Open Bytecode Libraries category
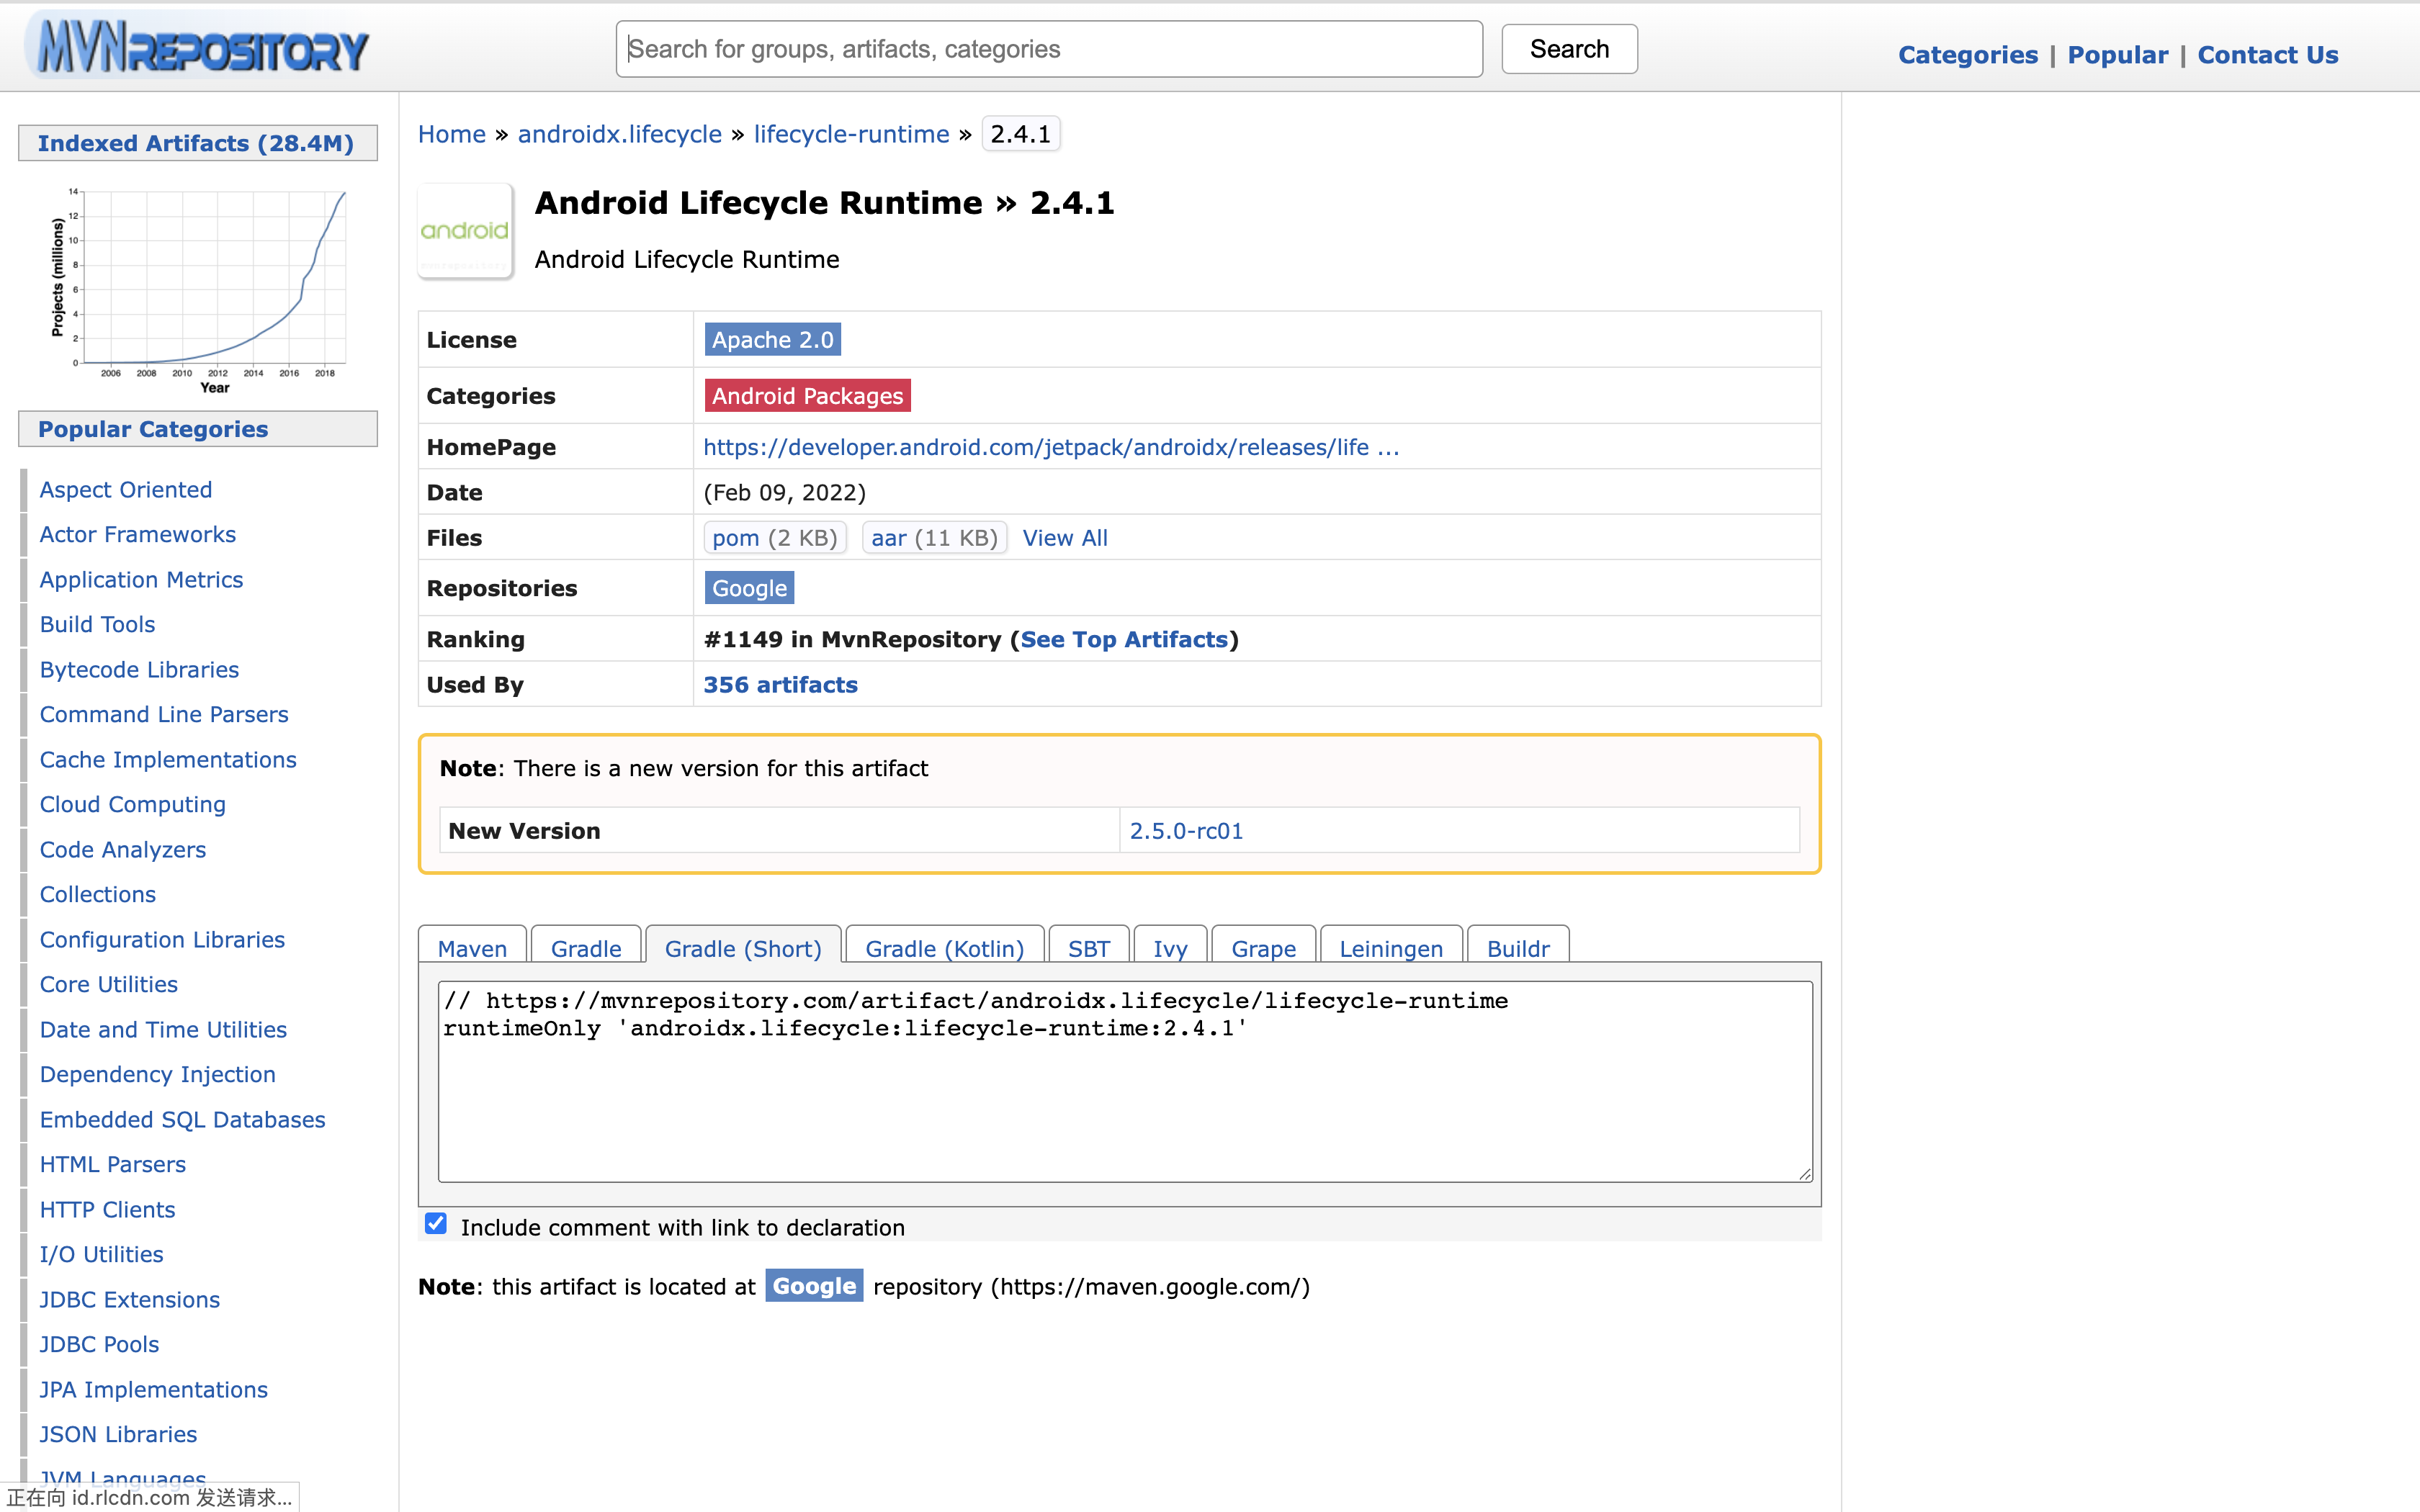The image size is (2420, 1512). [x=139, y=670]
